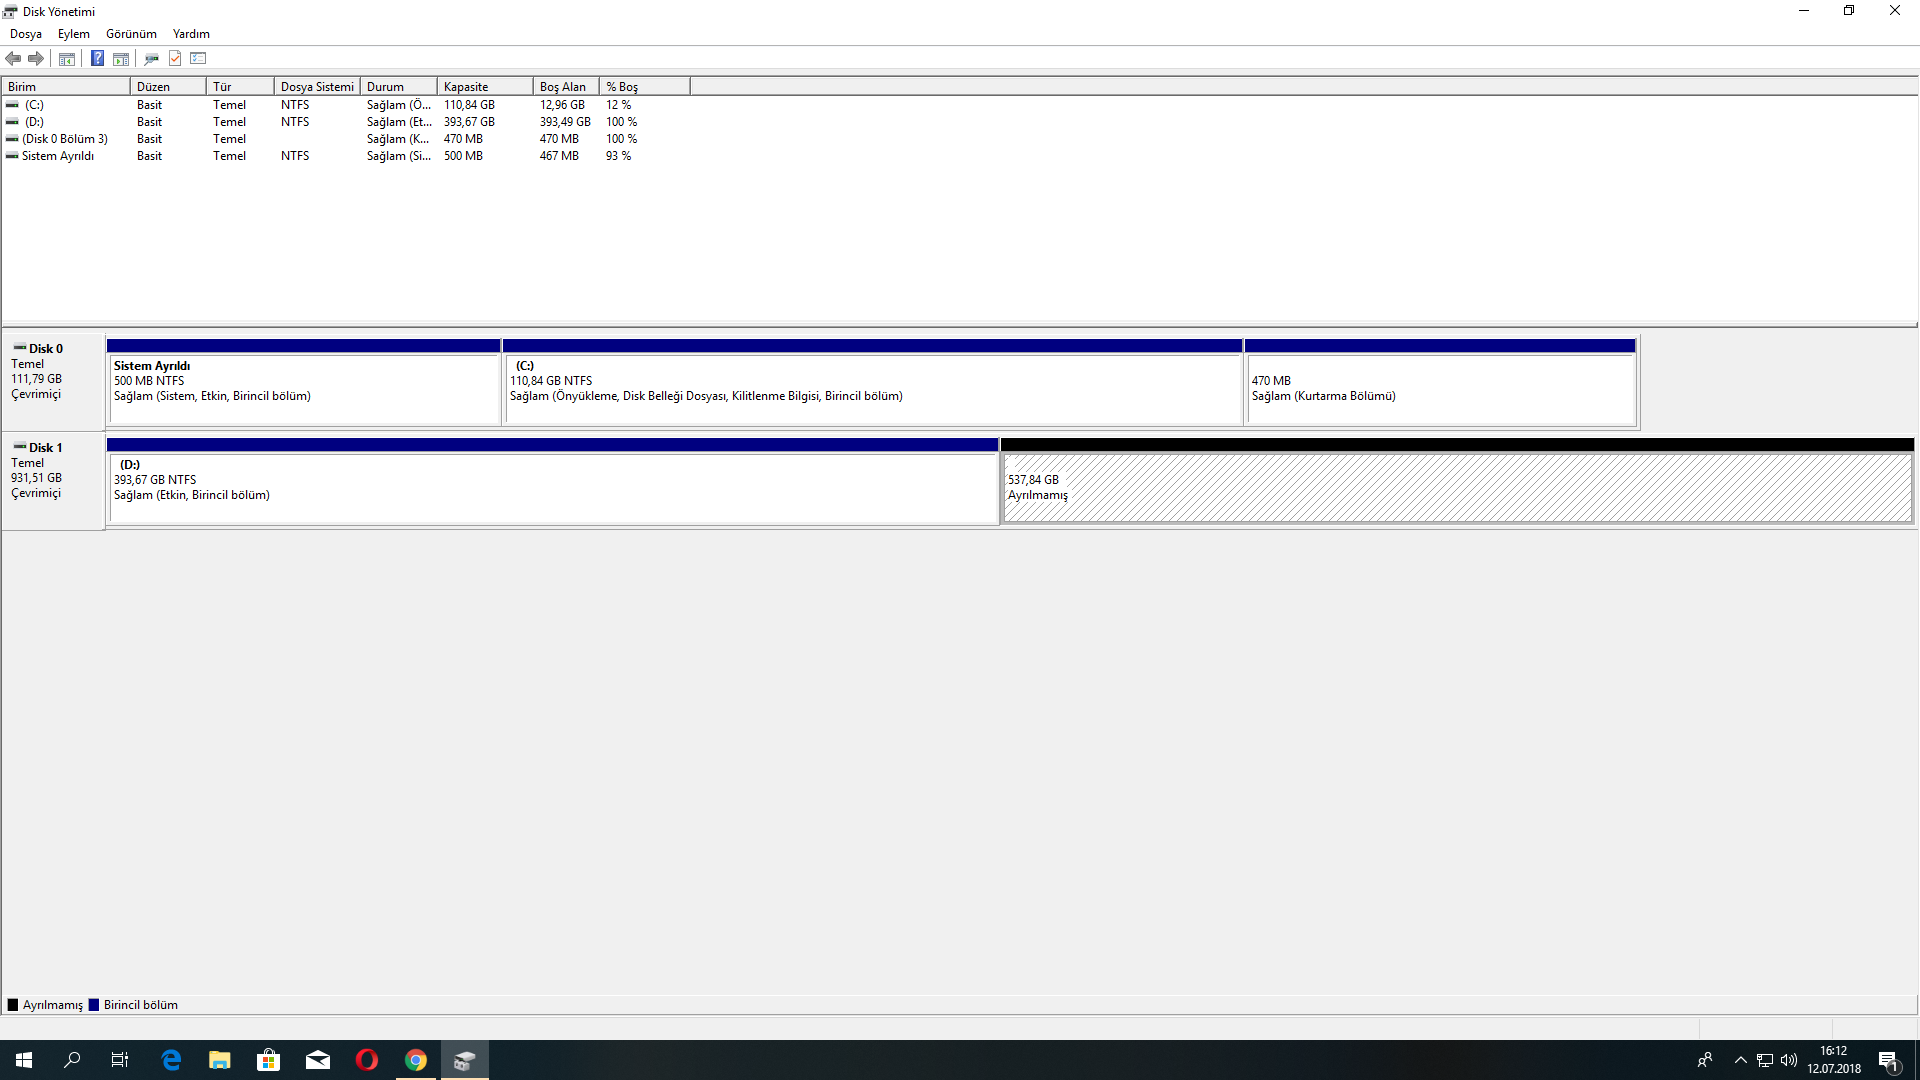Open Chrome from the taskbar
Image resolution: width=1920 pixels, height=1080 pixels.
(416, 1060)
